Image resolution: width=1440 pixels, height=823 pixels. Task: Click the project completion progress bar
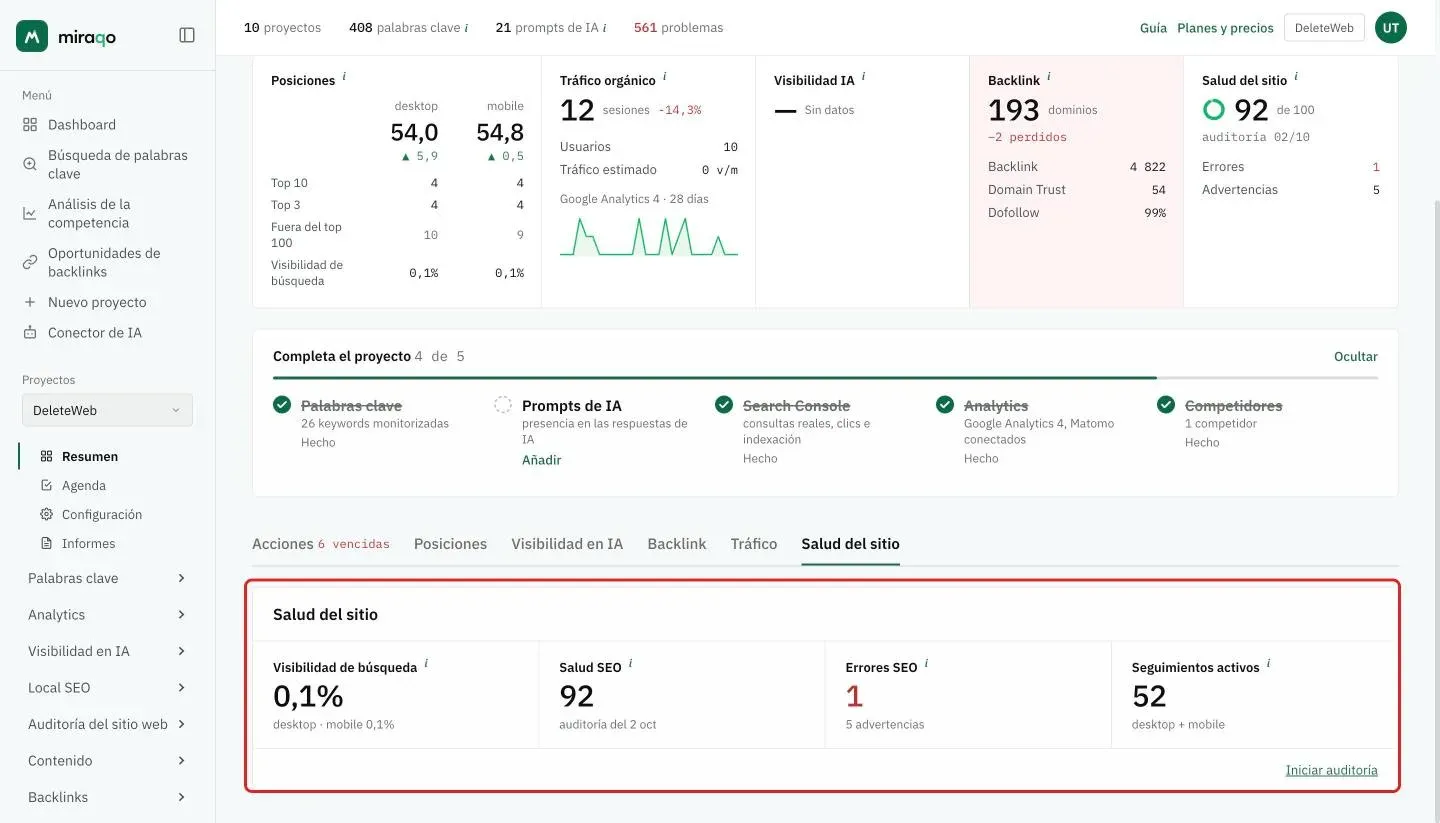point(825,378)
